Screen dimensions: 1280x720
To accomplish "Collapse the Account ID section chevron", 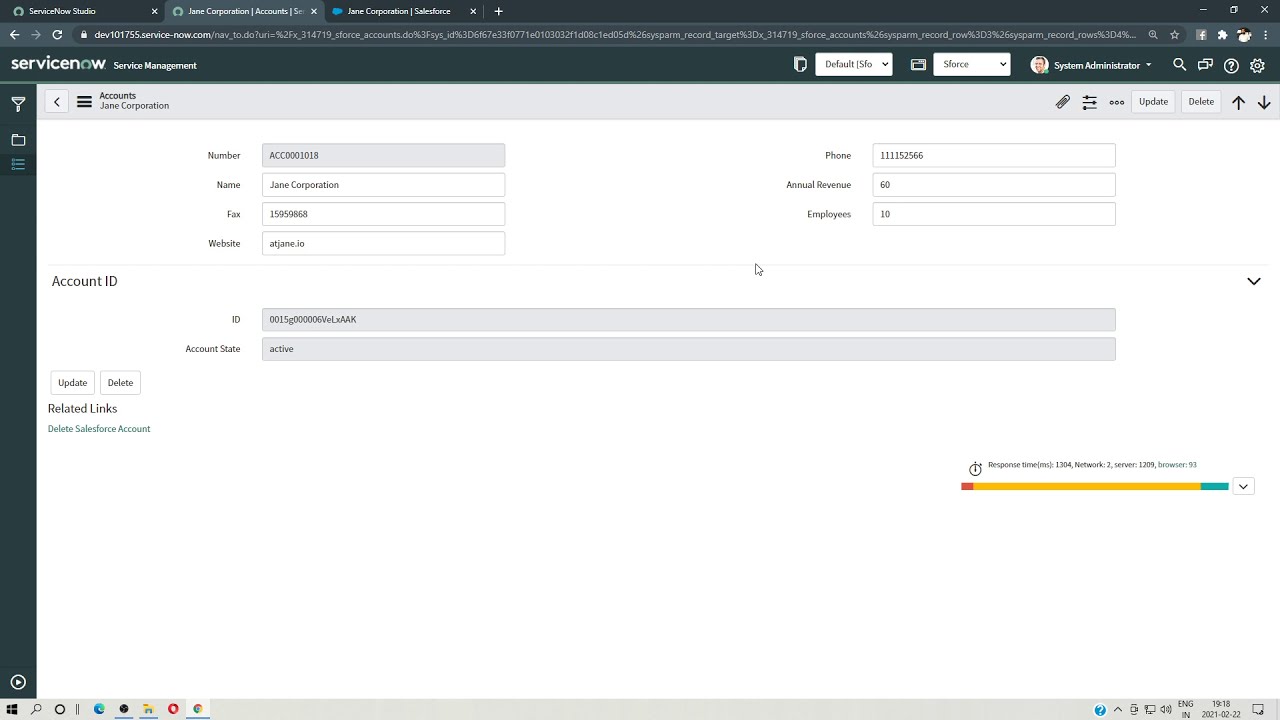I will (1253, 281).
